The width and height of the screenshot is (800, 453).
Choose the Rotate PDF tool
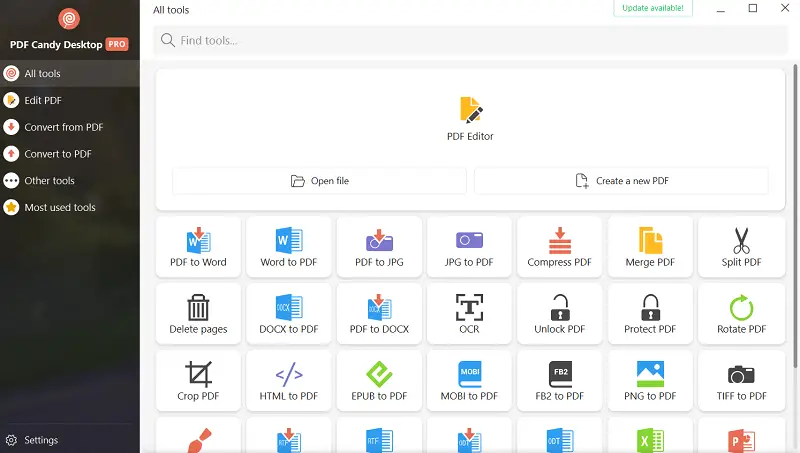click(741, 314)
